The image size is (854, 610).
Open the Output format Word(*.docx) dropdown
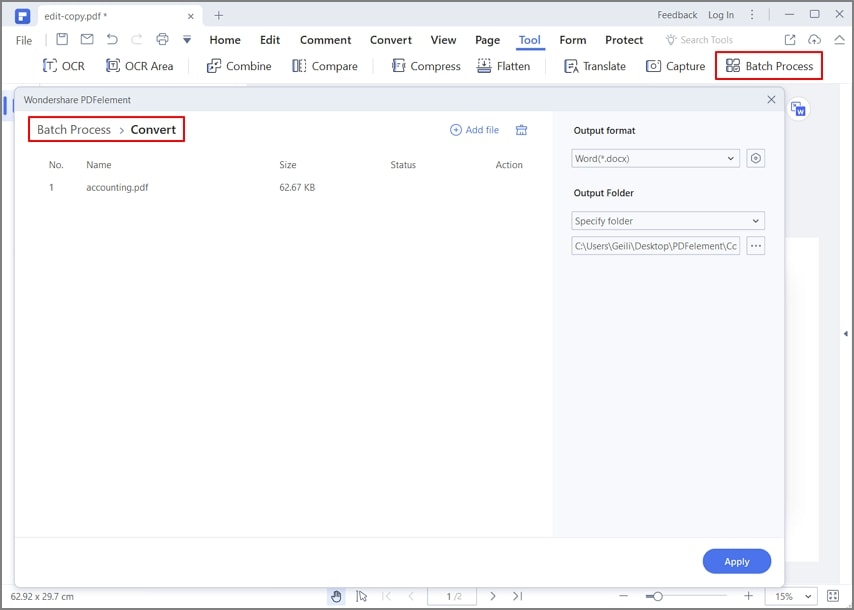655,158
